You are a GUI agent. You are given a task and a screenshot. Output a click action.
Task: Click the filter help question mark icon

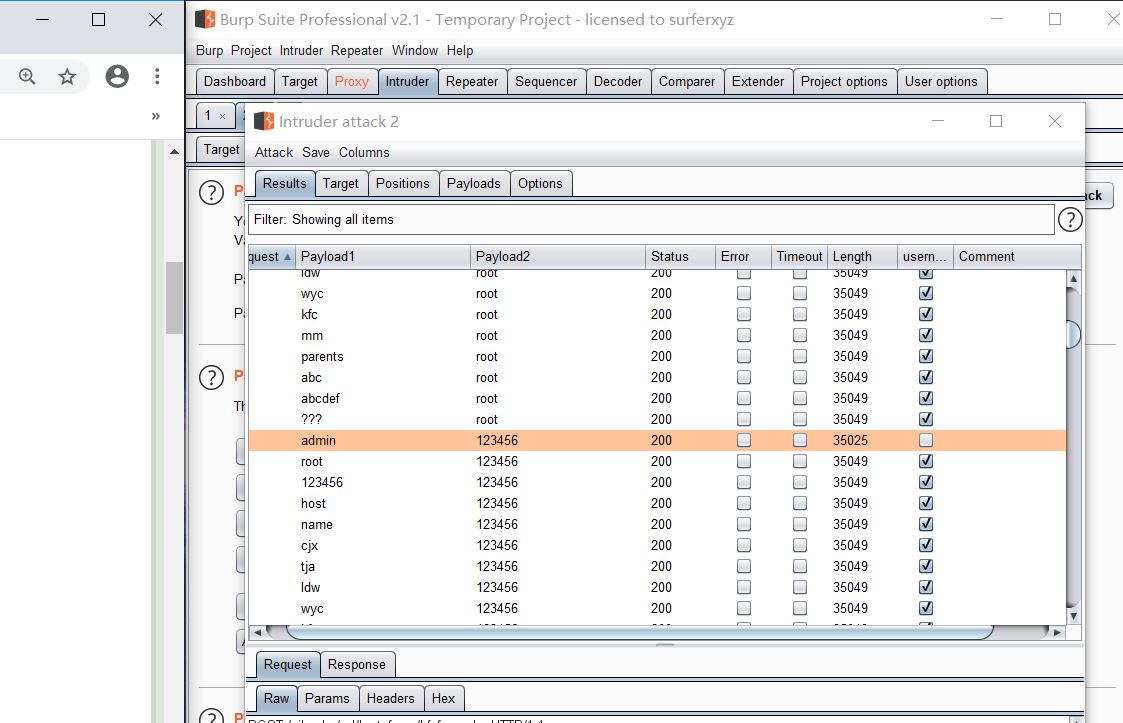tap(1070, 220)
